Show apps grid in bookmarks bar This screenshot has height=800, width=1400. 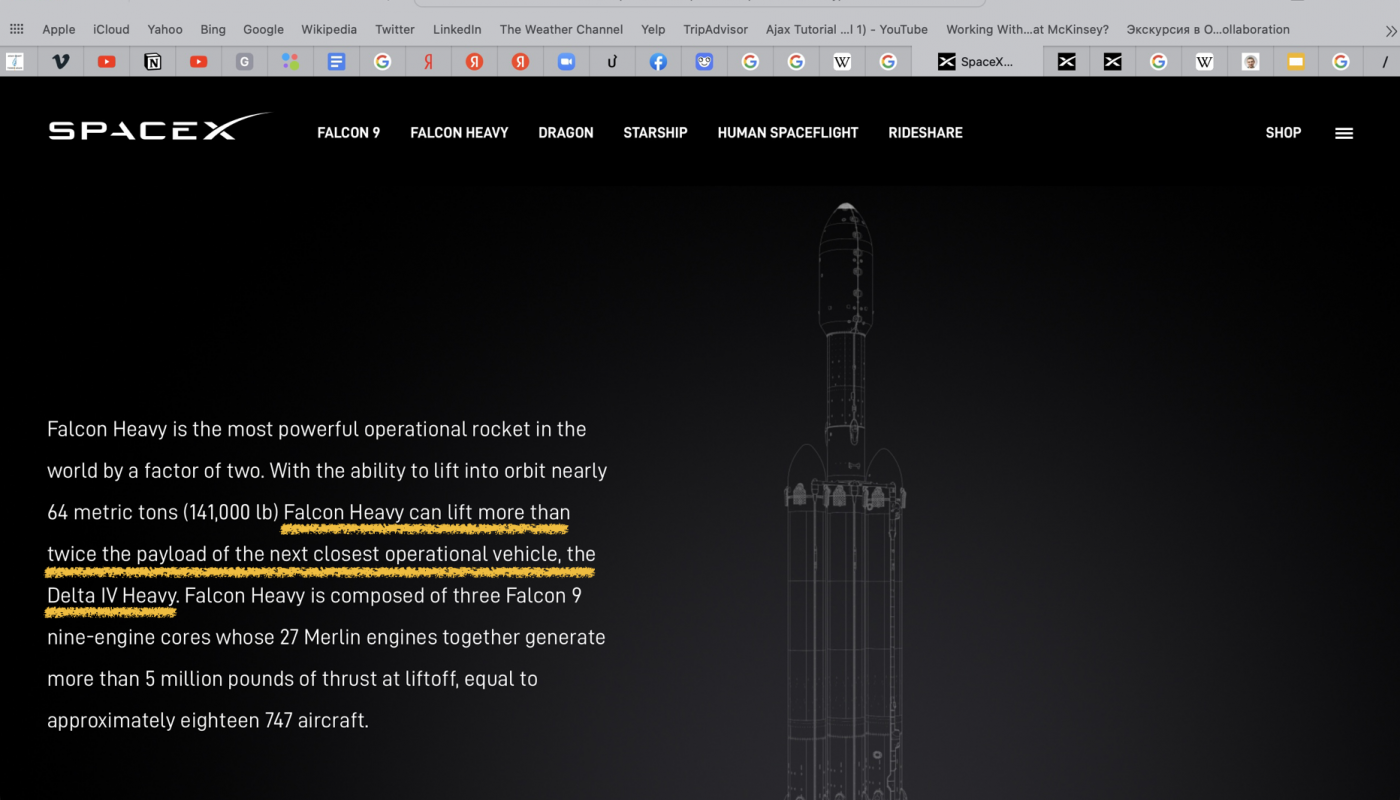click(17, 30)
